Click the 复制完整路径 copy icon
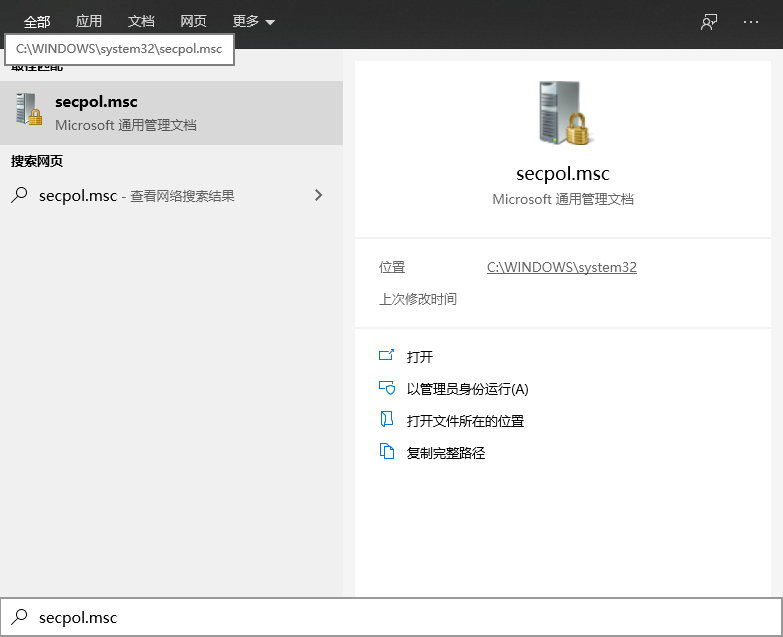Viewport: 783px width, 637px height. 387,453
